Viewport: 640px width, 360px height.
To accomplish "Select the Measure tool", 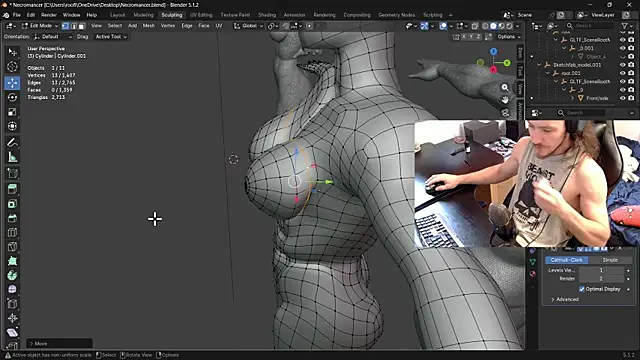I will [13, 157].
